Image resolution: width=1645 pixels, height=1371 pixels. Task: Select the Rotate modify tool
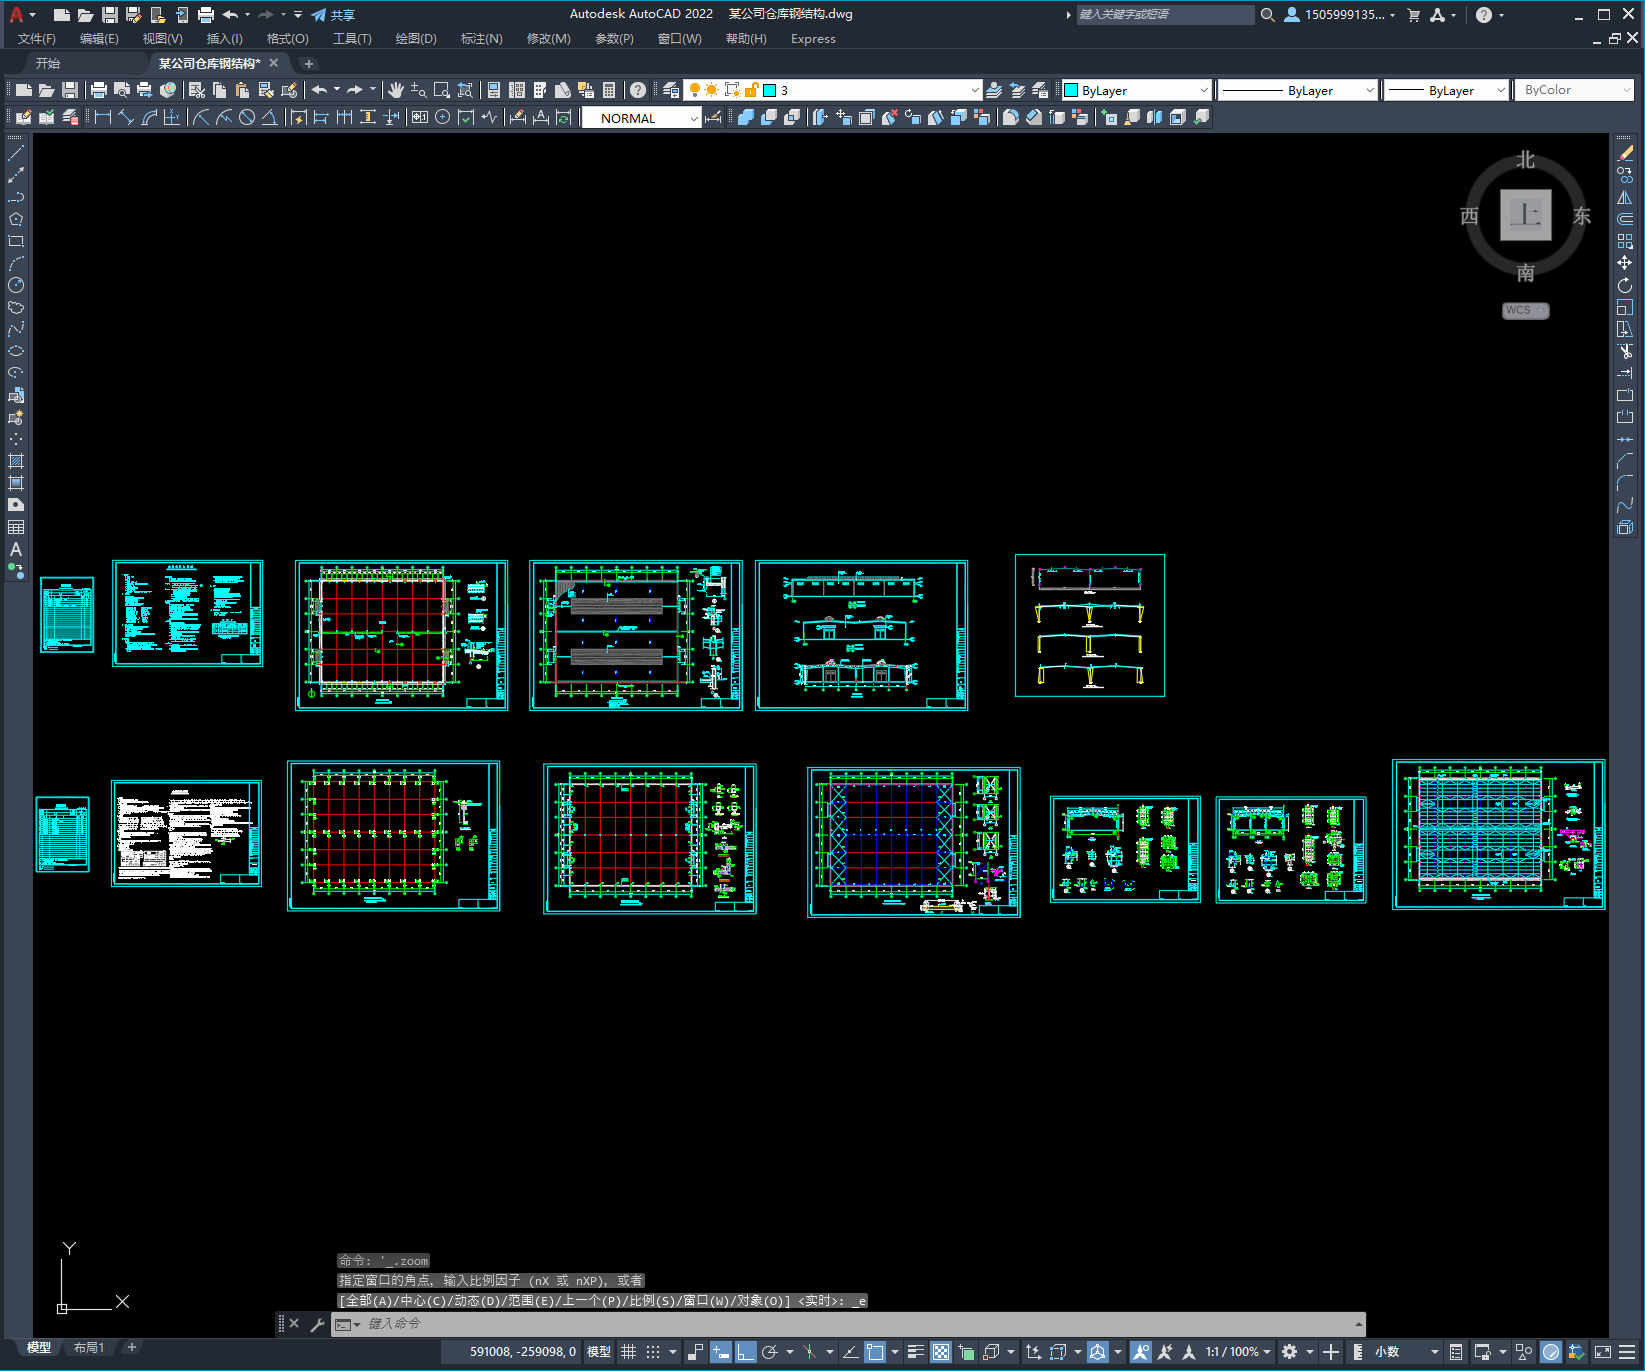pos(1625,285)
